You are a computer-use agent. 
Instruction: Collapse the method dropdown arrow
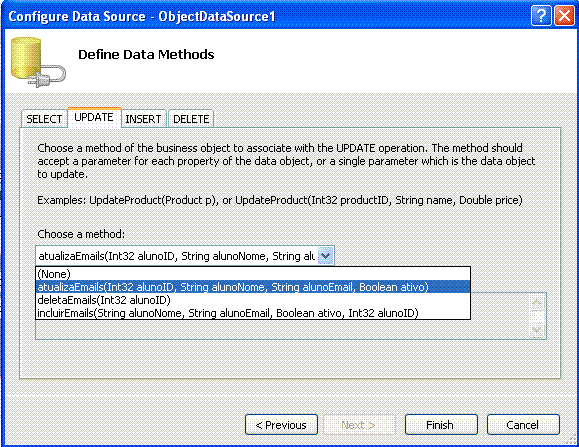click(326, 255)
